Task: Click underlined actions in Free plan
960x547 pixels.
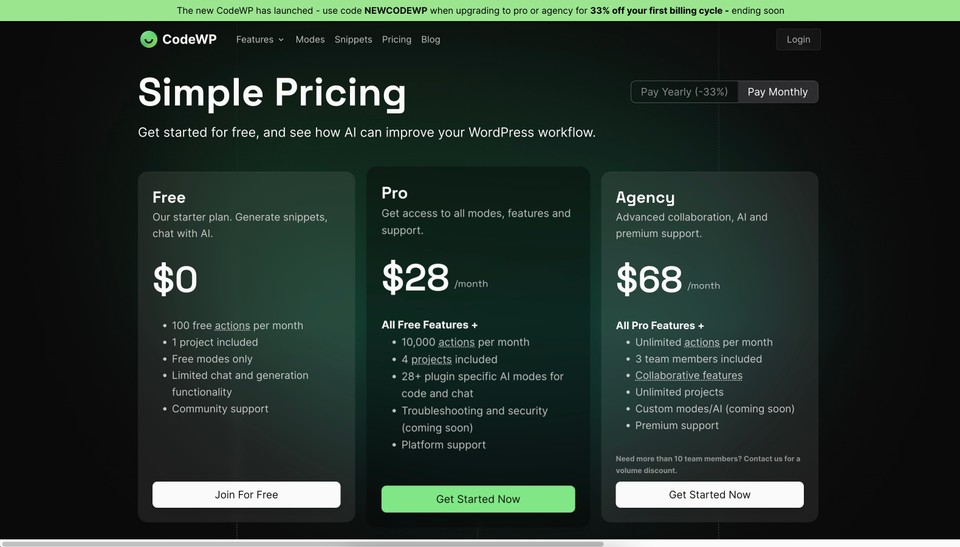Action: coord(232,326)
